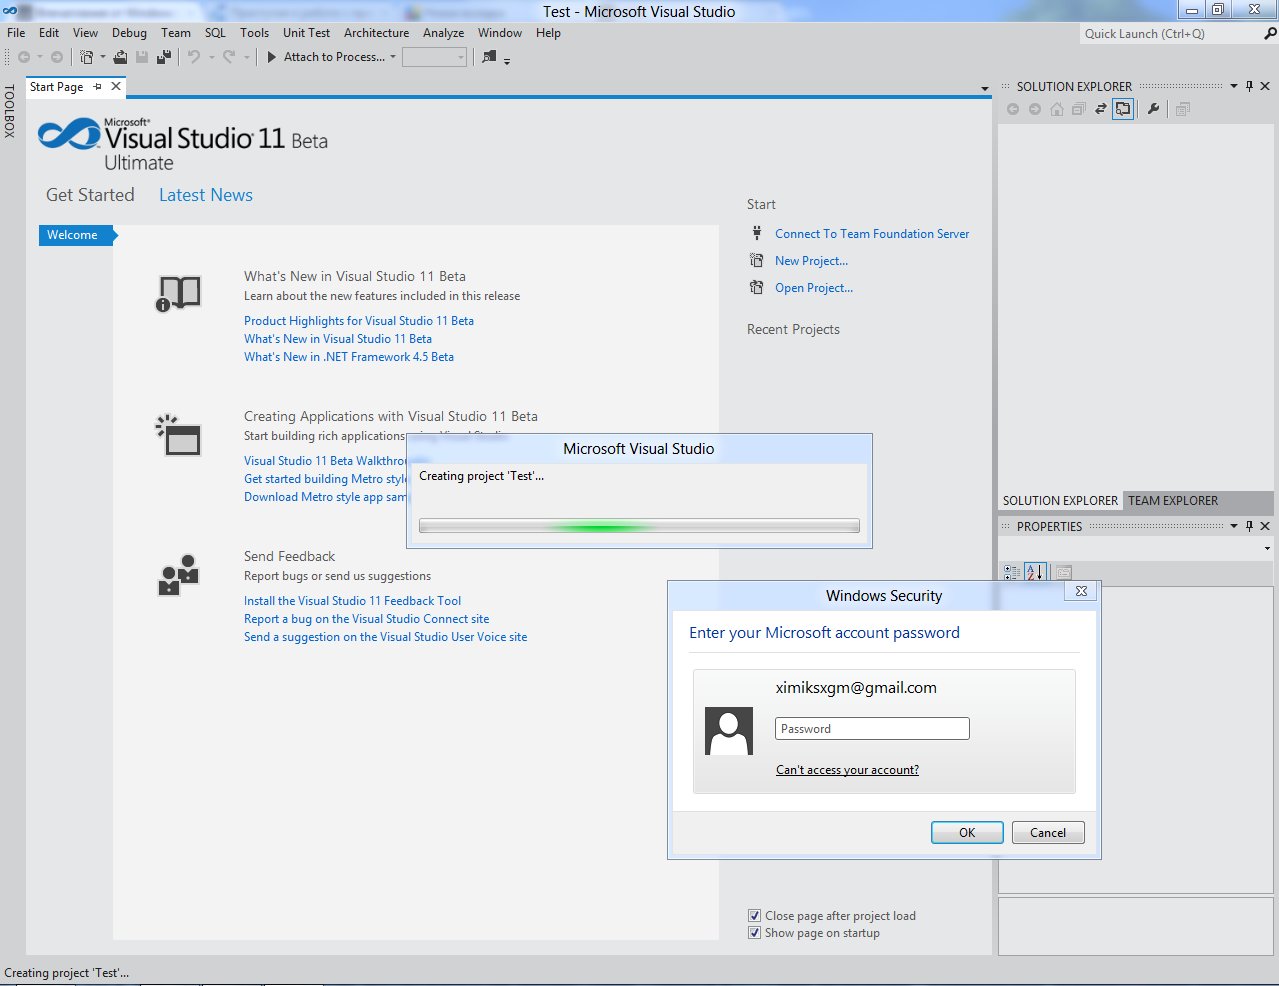Image resolution: width=1279 pixels, height=986 pixels.
Task: Click Show All Files in Solution Explorer
Action: click(1123, 109)
